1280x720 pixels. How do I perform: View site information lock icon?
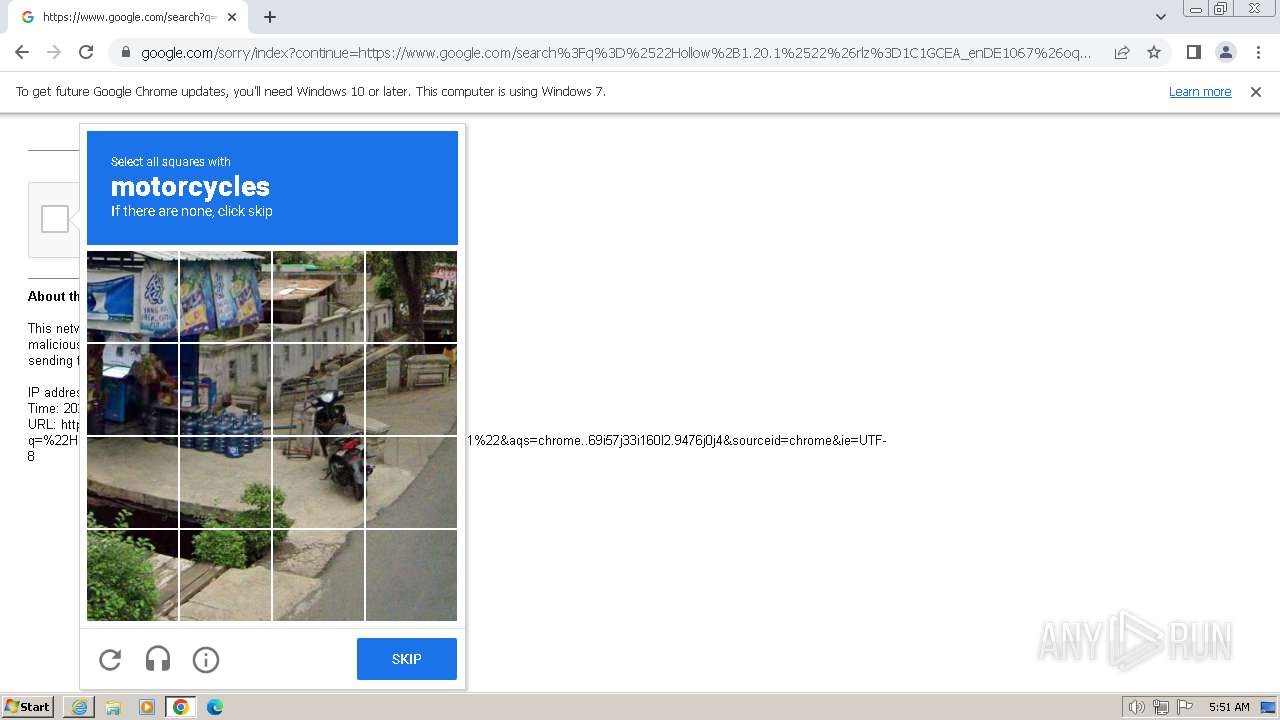coord(125,53)
